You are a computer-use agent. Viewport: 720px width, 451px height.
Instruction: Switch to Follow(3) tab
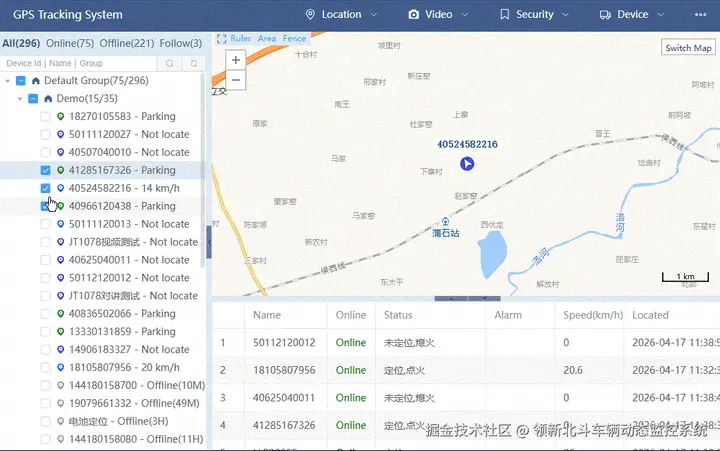(181, 43)
